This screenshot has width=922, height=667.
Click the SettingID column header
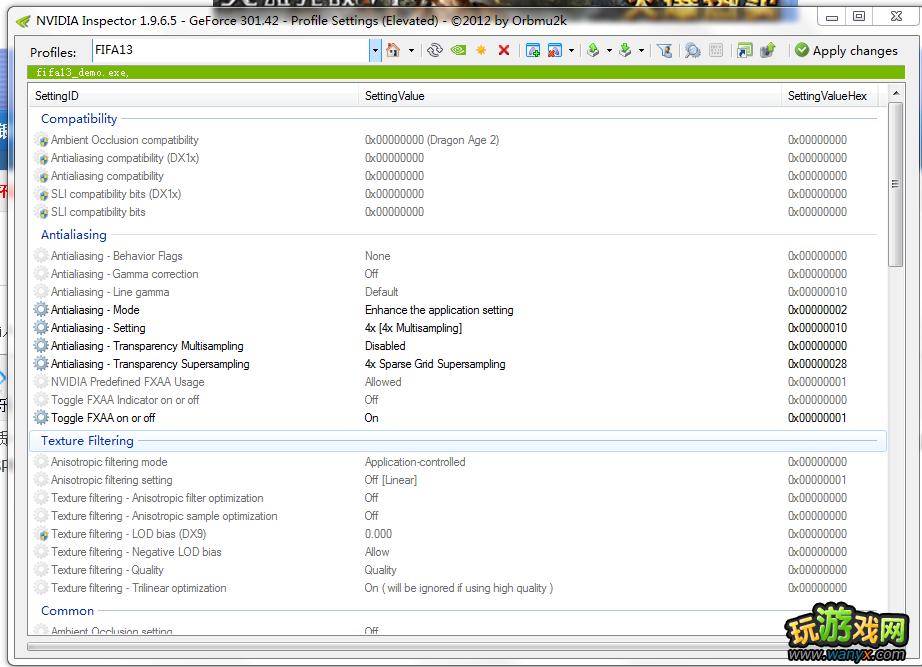click(193, 96)
